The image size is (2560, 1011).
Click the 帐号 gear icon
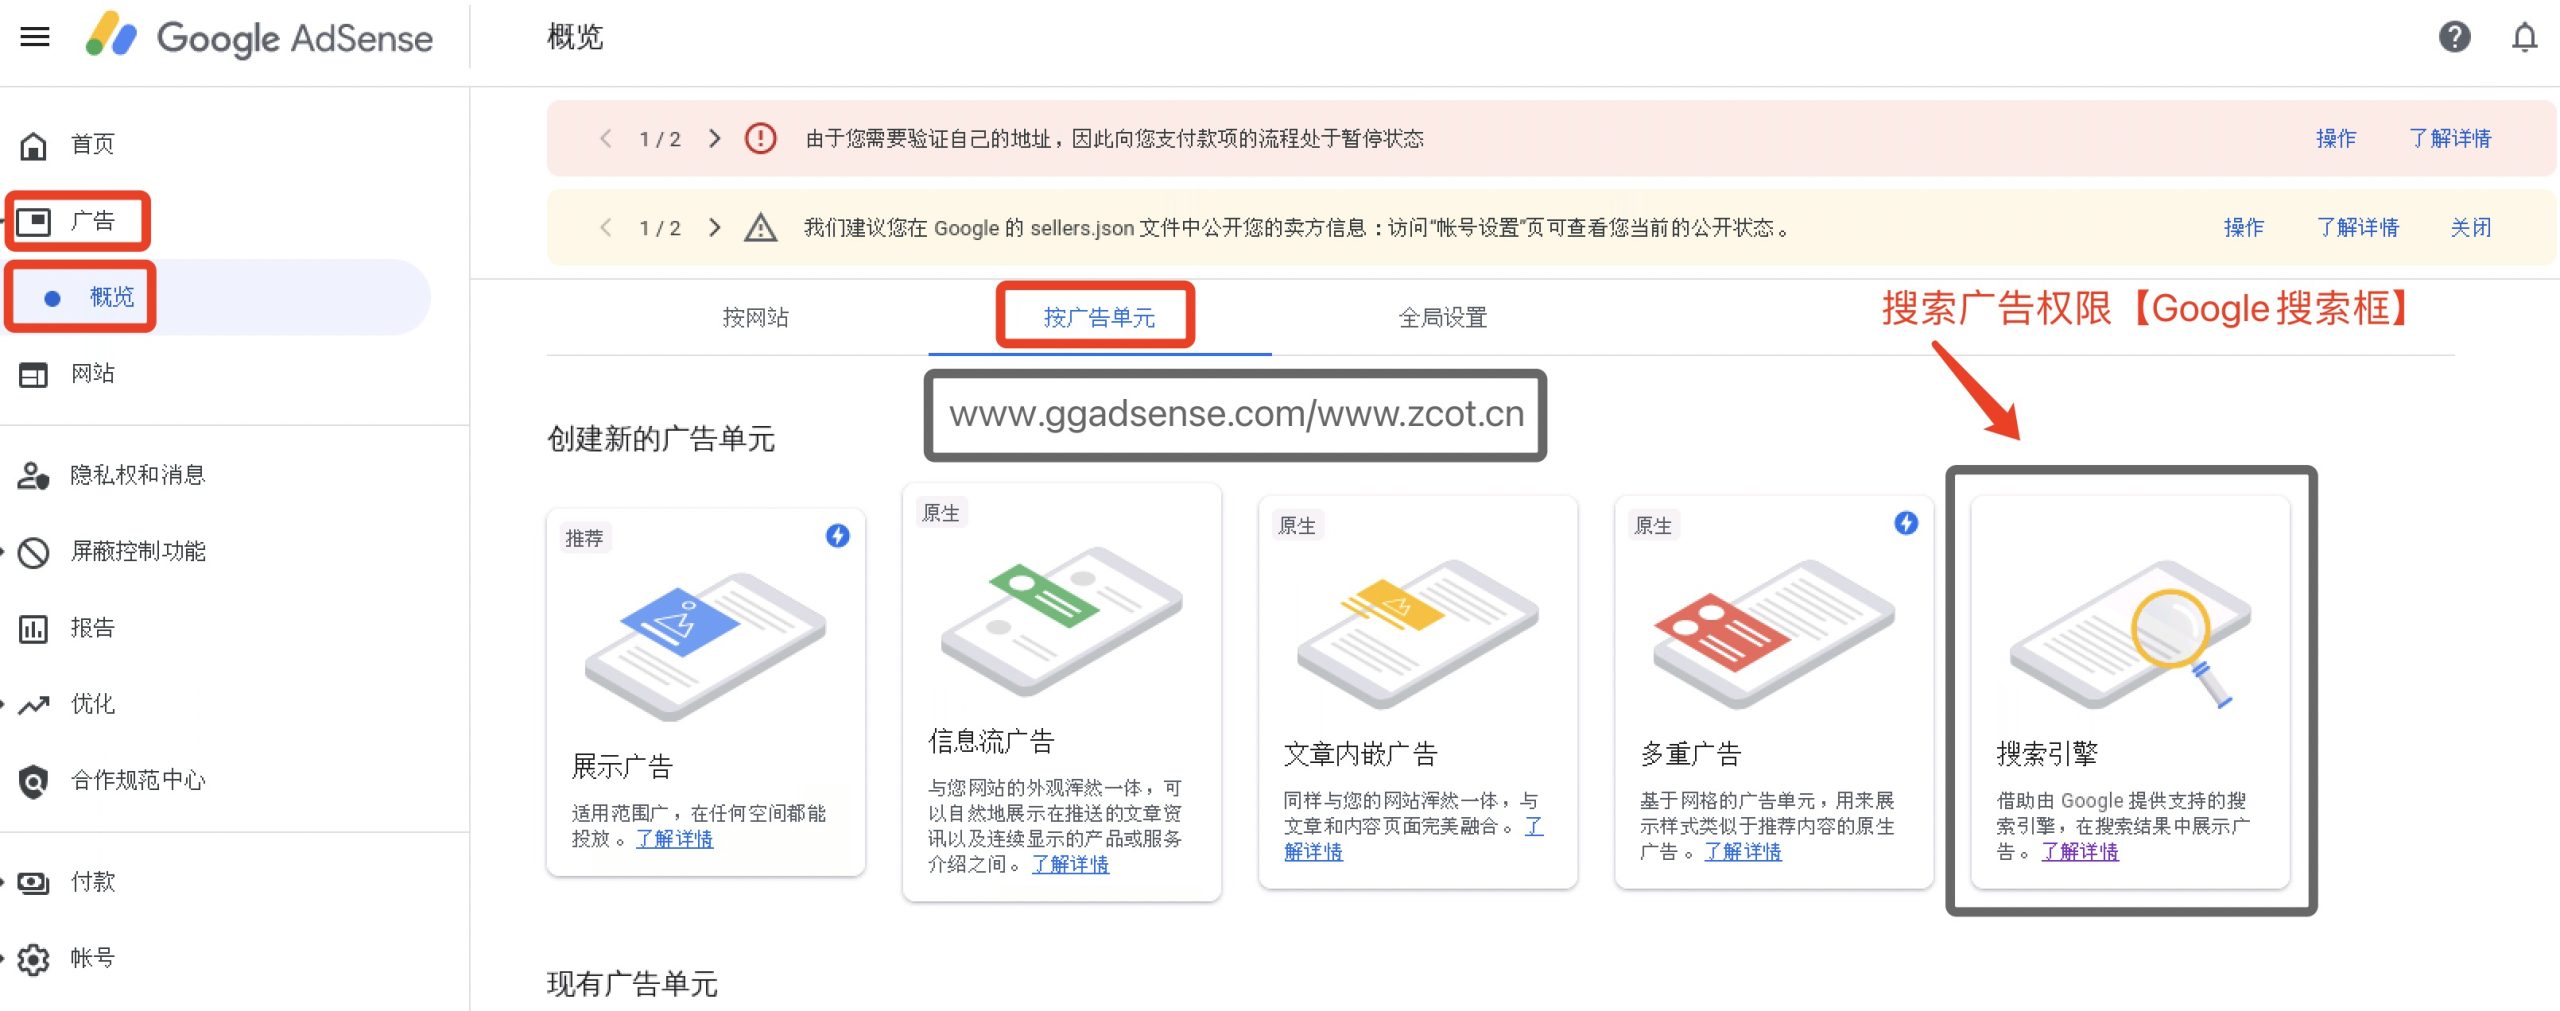point(34,959)
